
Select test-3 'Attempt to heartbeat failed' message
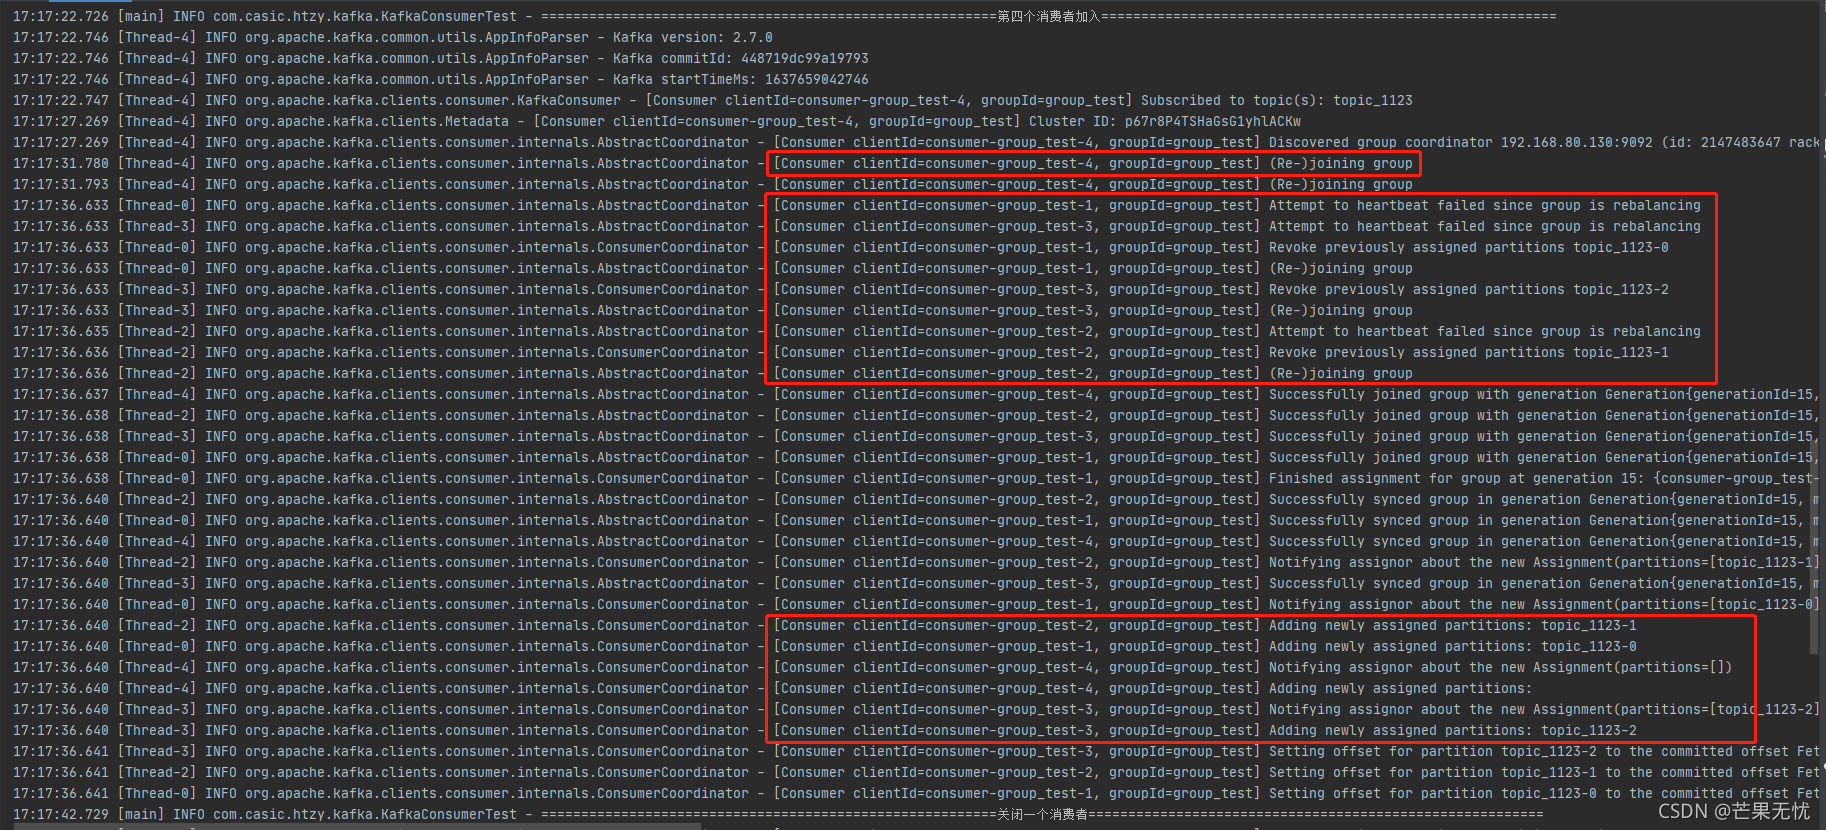[1485, 226]
